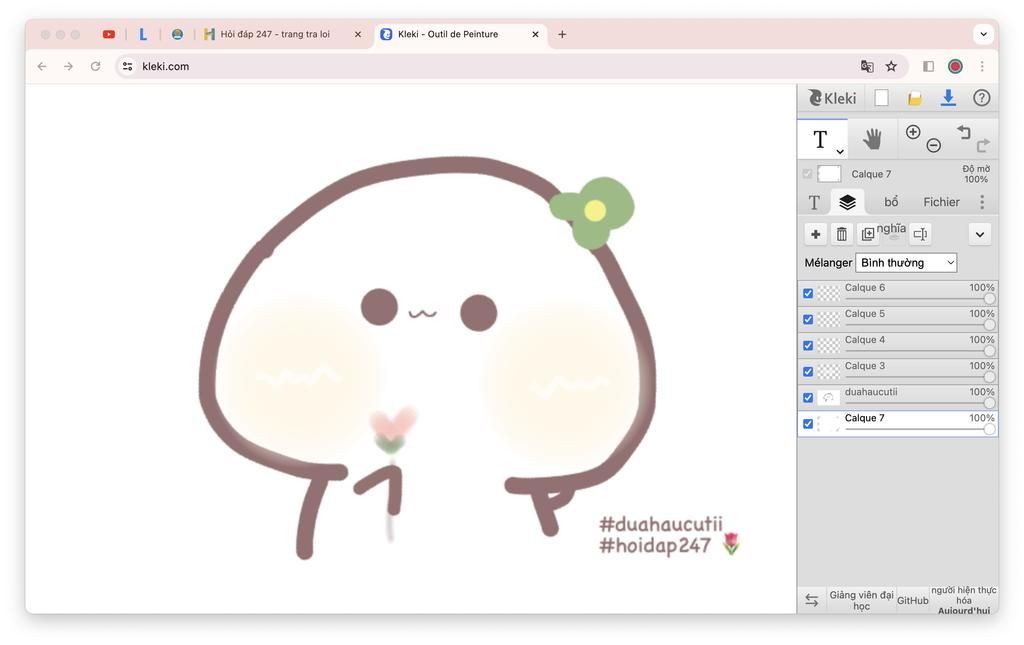Adjust the Calque 6 opacity slider
This screenshot has width=1024, height=645.
(918, 298)
